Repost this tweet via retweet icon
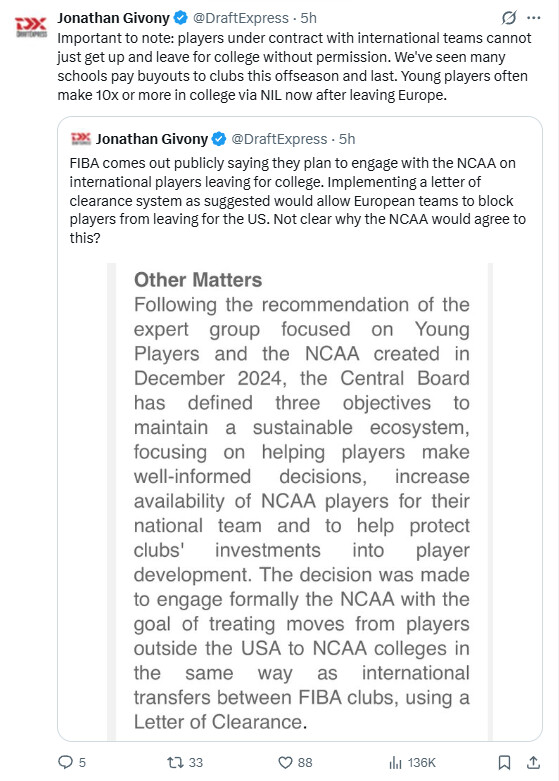This screenshot has height=781, width=559. (x=175, y=762)
